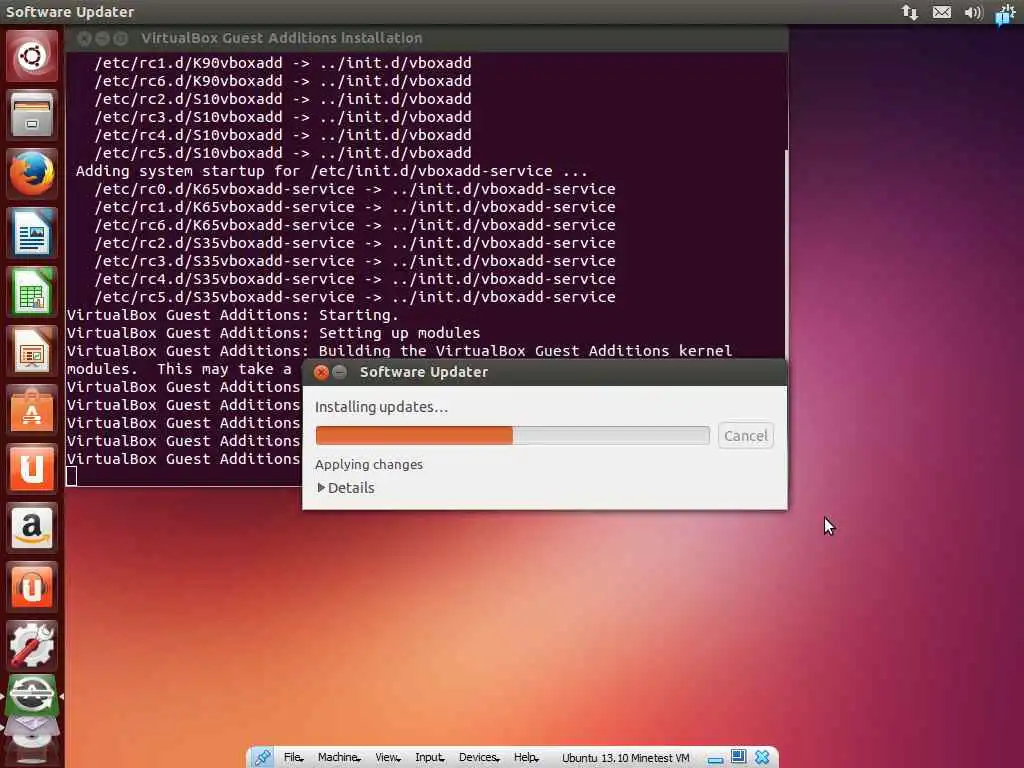Click the installing updates progress bar
The image size is (1024, 768).
pyautogui.click(x=513, y=436)
